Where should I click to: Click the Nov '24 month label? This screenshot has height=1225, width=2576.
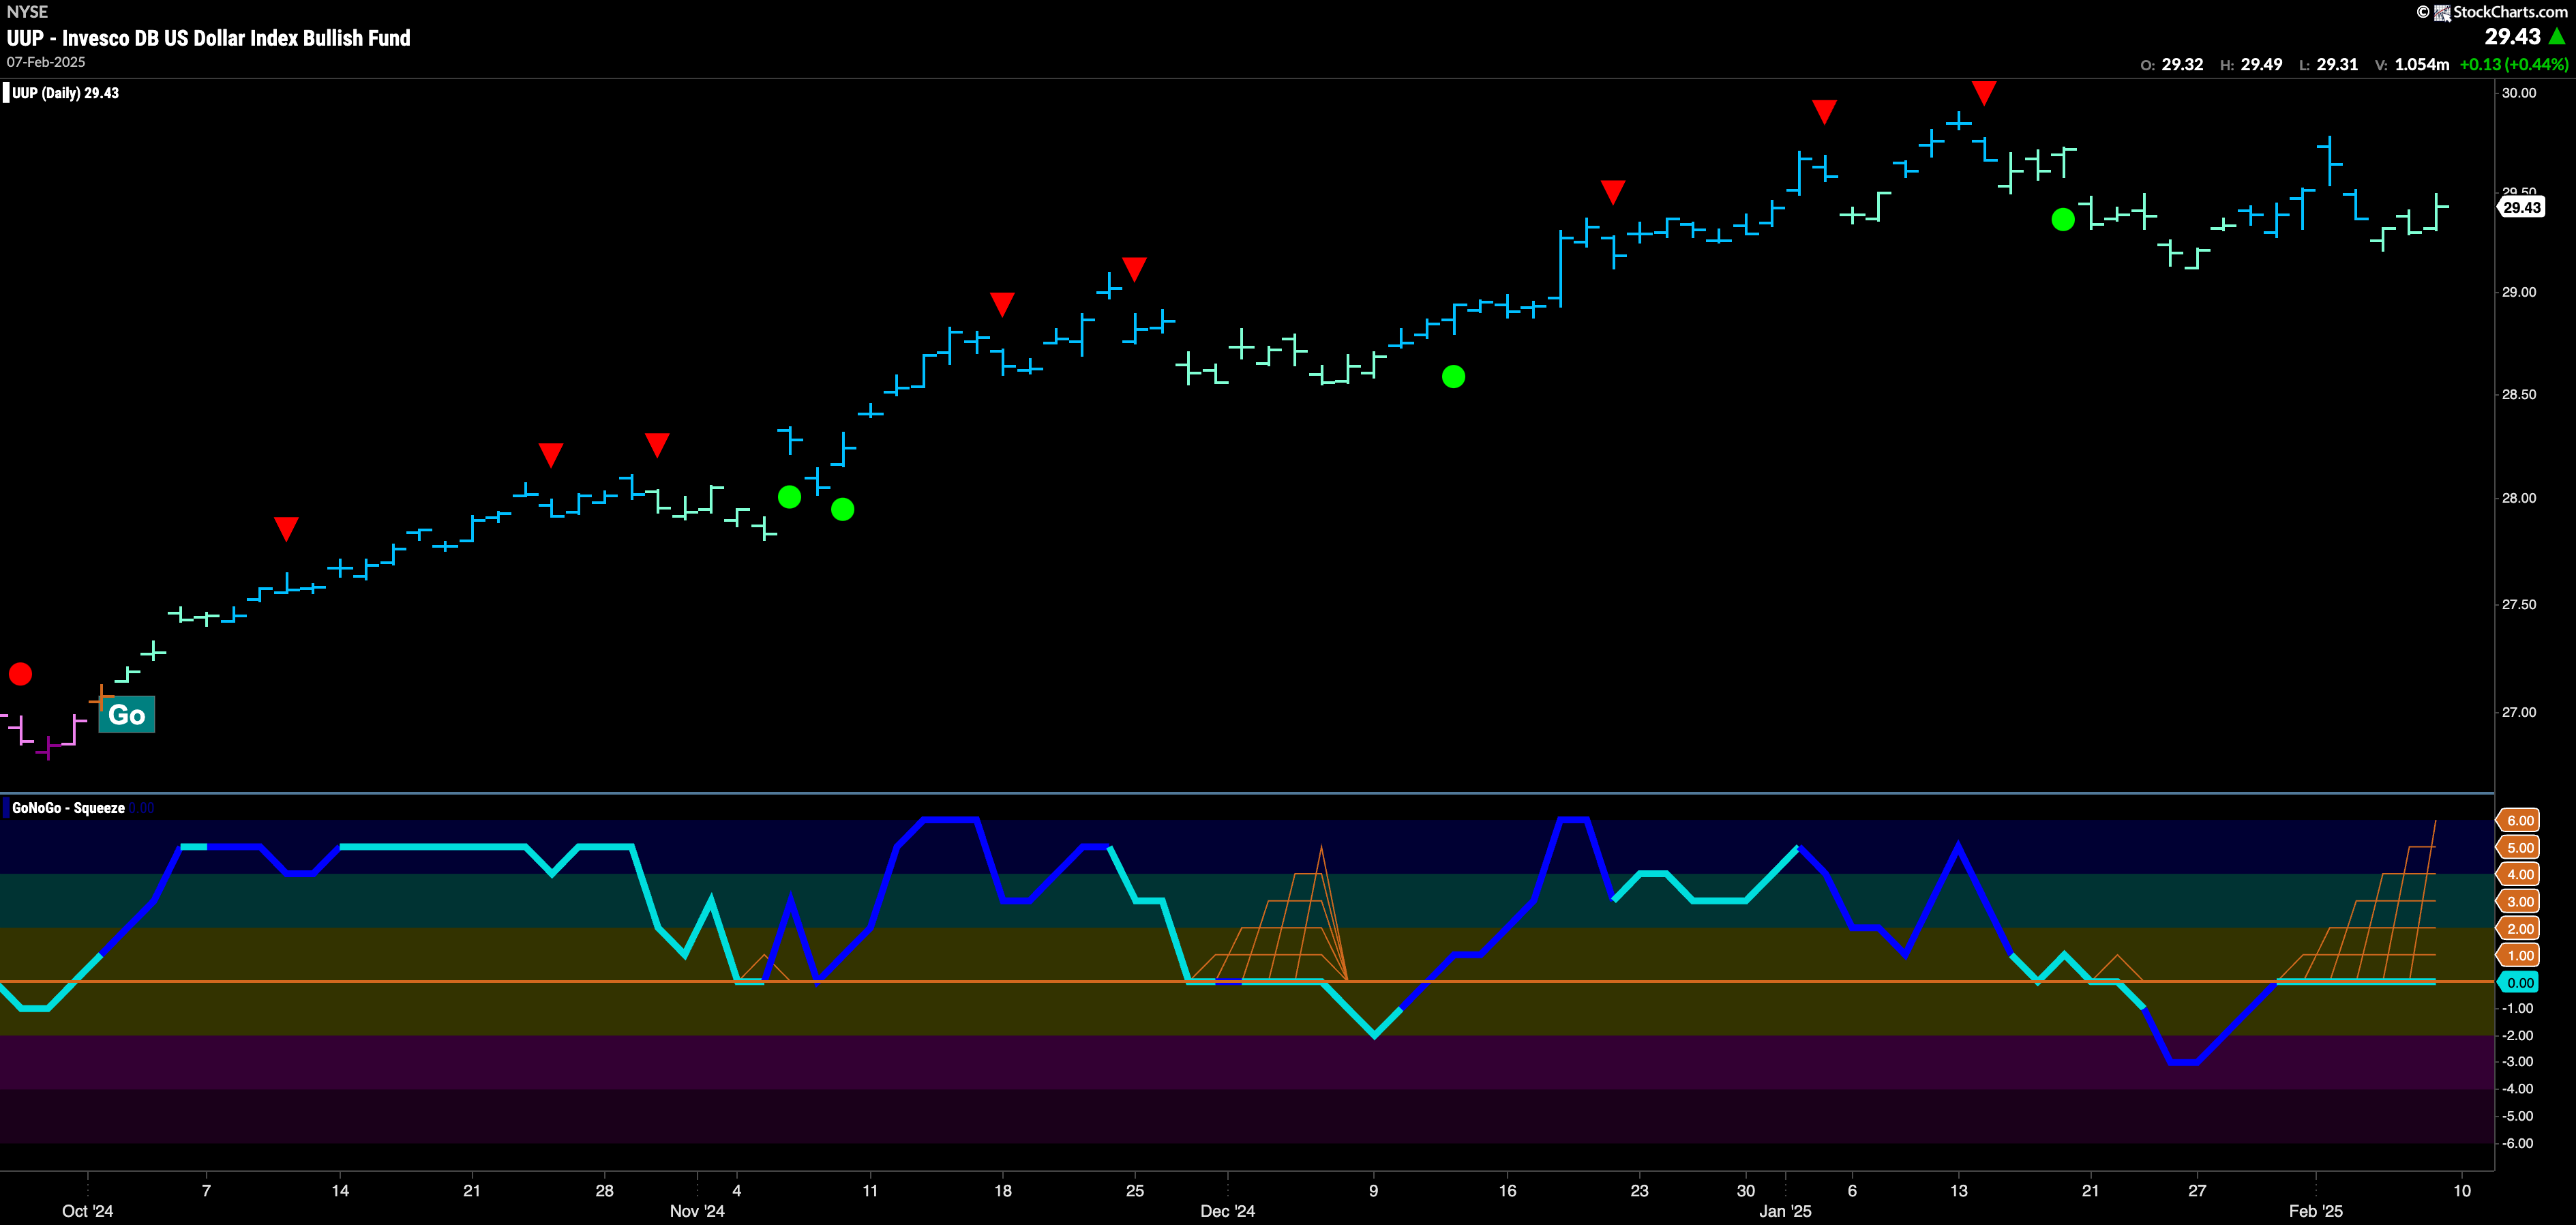(x=697, y=1211)
